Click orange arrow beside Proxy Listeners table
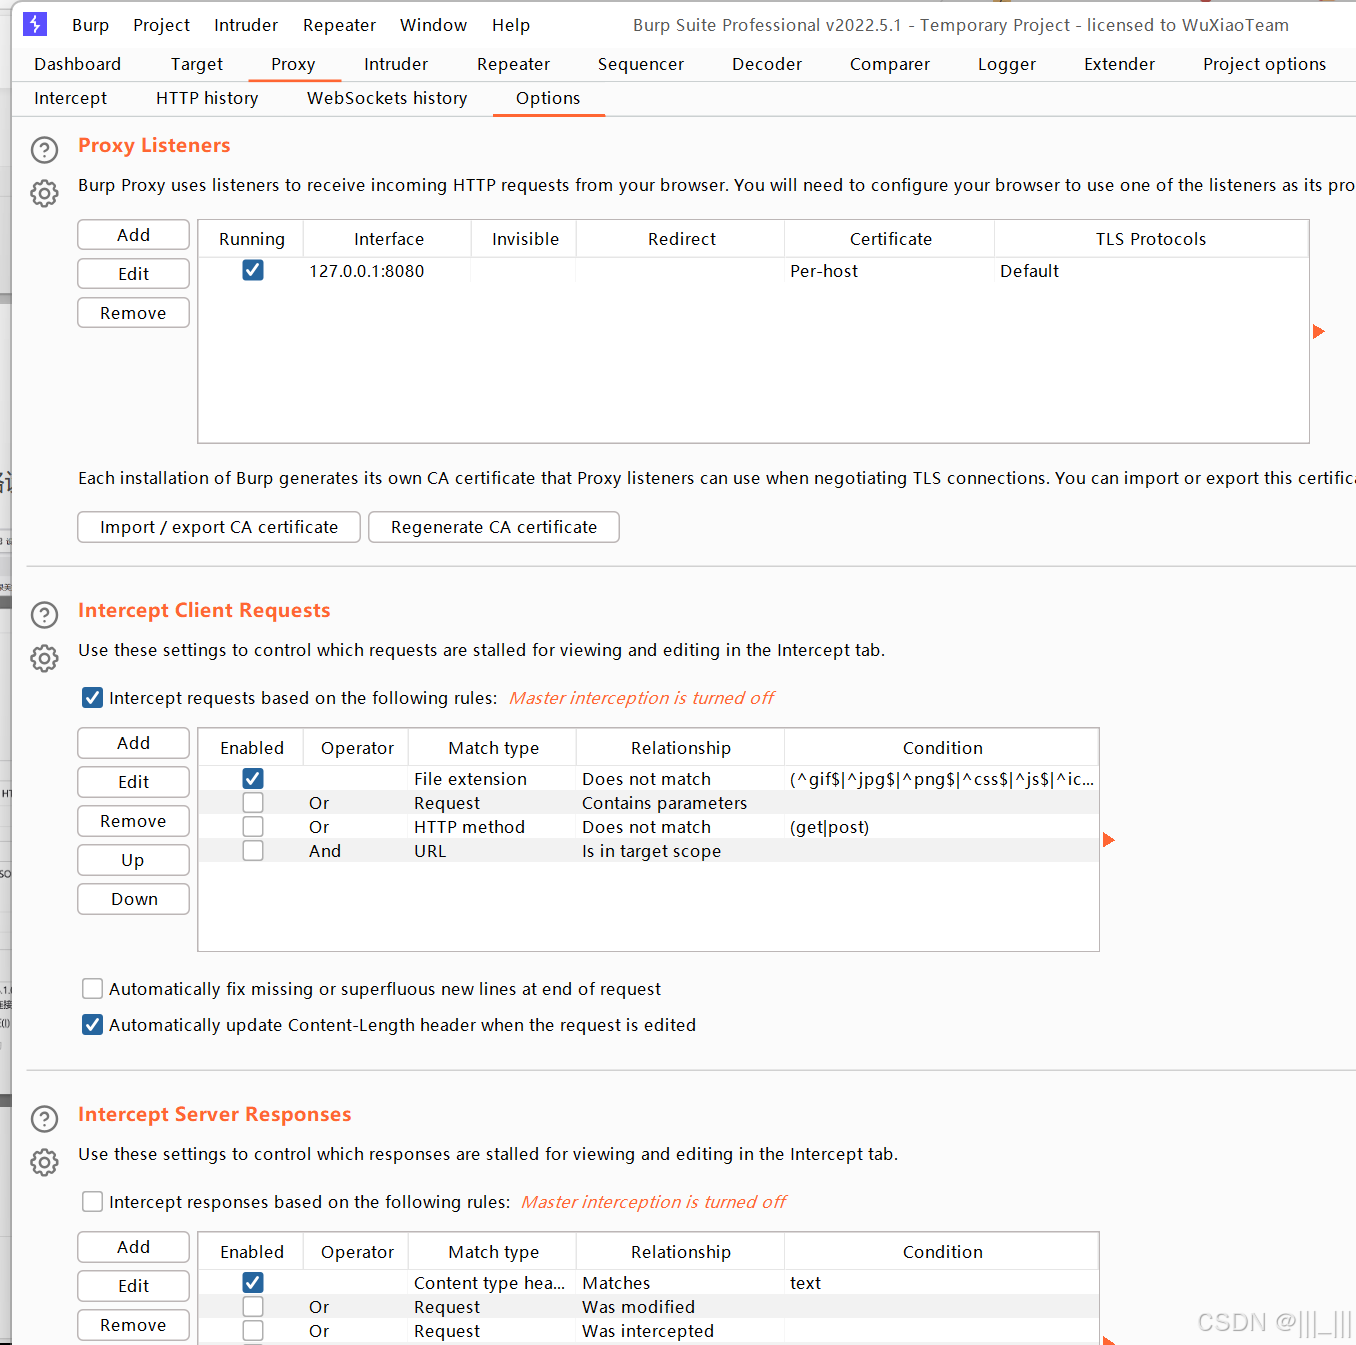Viewport: 1356px width, 1345px height. pos(1318,331)
